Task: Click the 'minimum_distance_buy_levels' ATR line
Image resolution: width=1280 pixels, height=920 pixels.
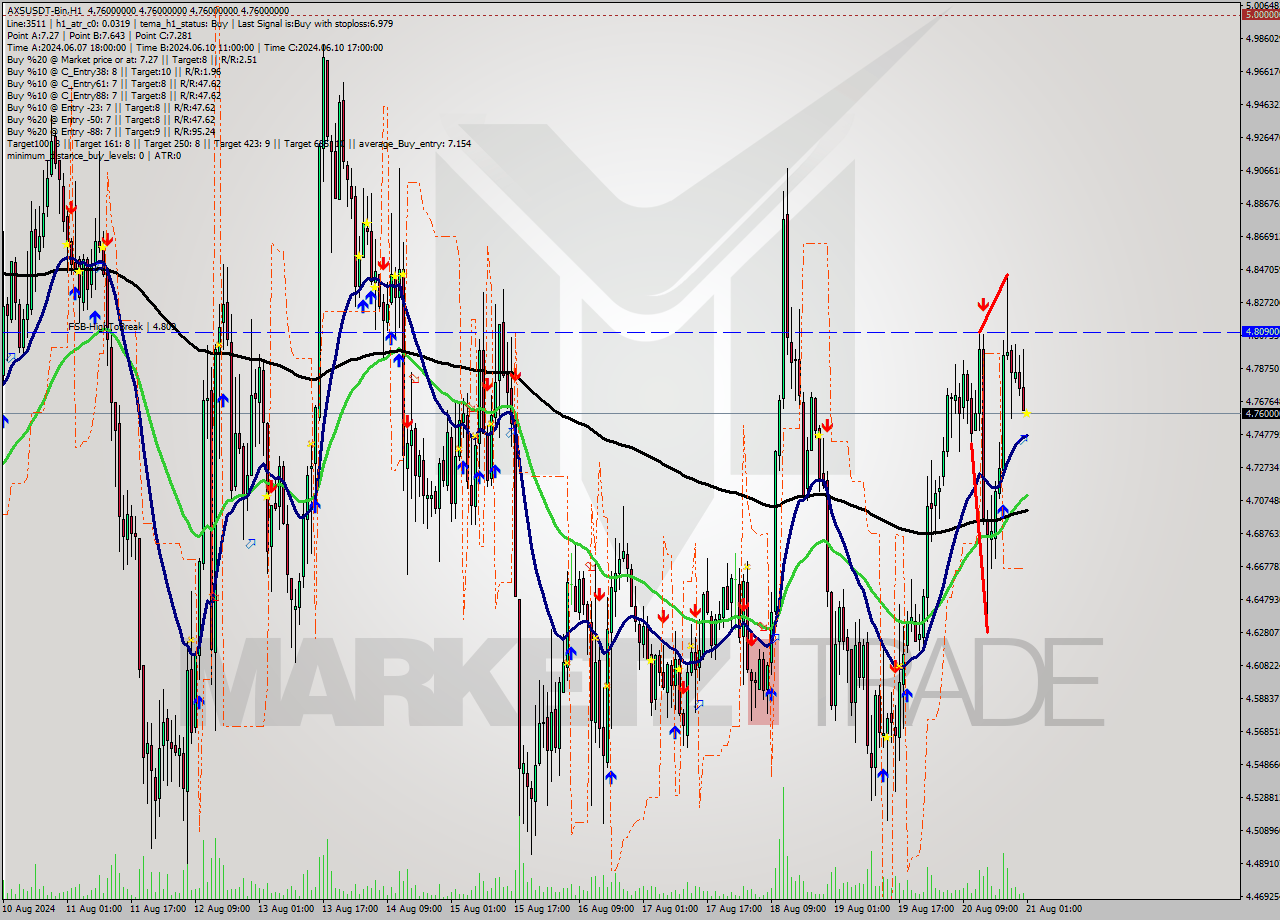Action: [x=93, y=155]
